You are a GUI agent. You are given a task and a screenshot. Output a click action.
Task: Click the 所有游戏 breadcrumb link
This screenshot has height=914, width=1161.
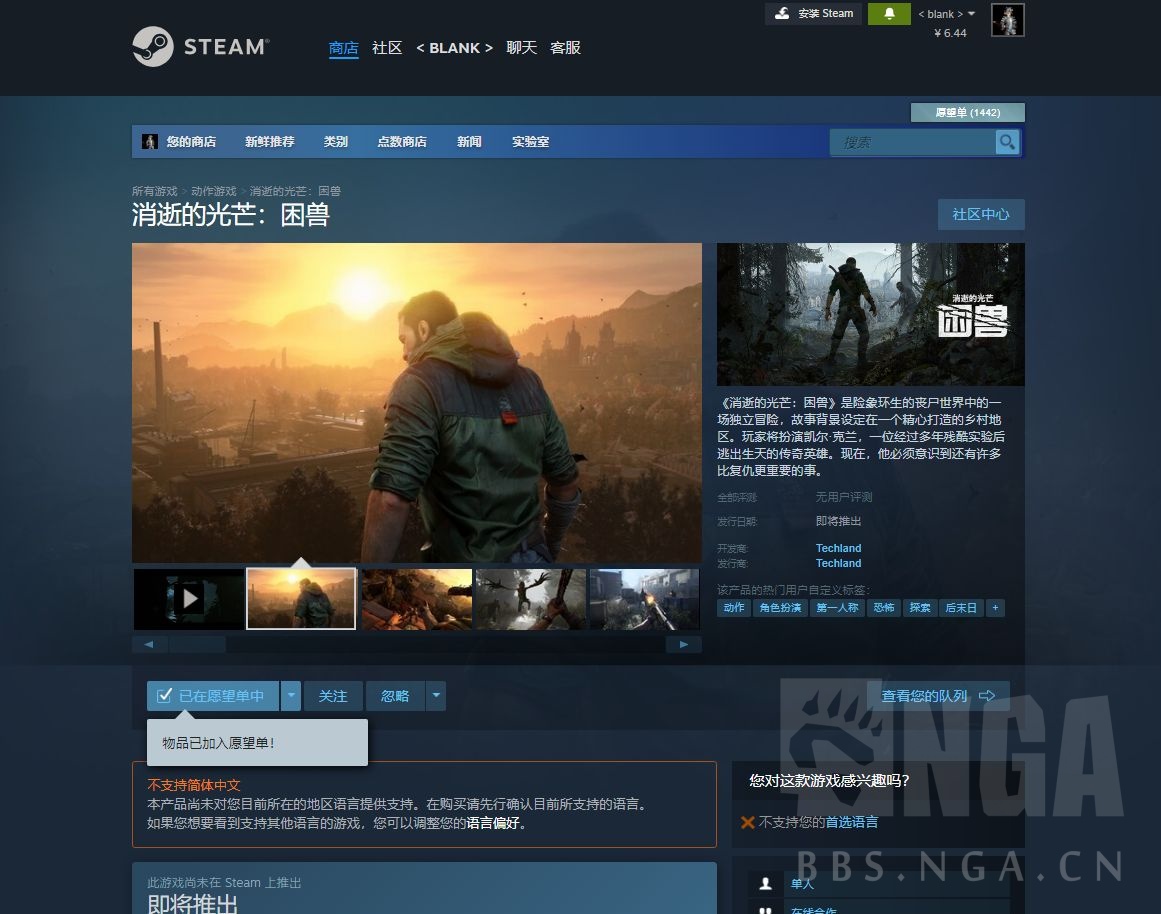pyautogui.click(x=155, y=191)
